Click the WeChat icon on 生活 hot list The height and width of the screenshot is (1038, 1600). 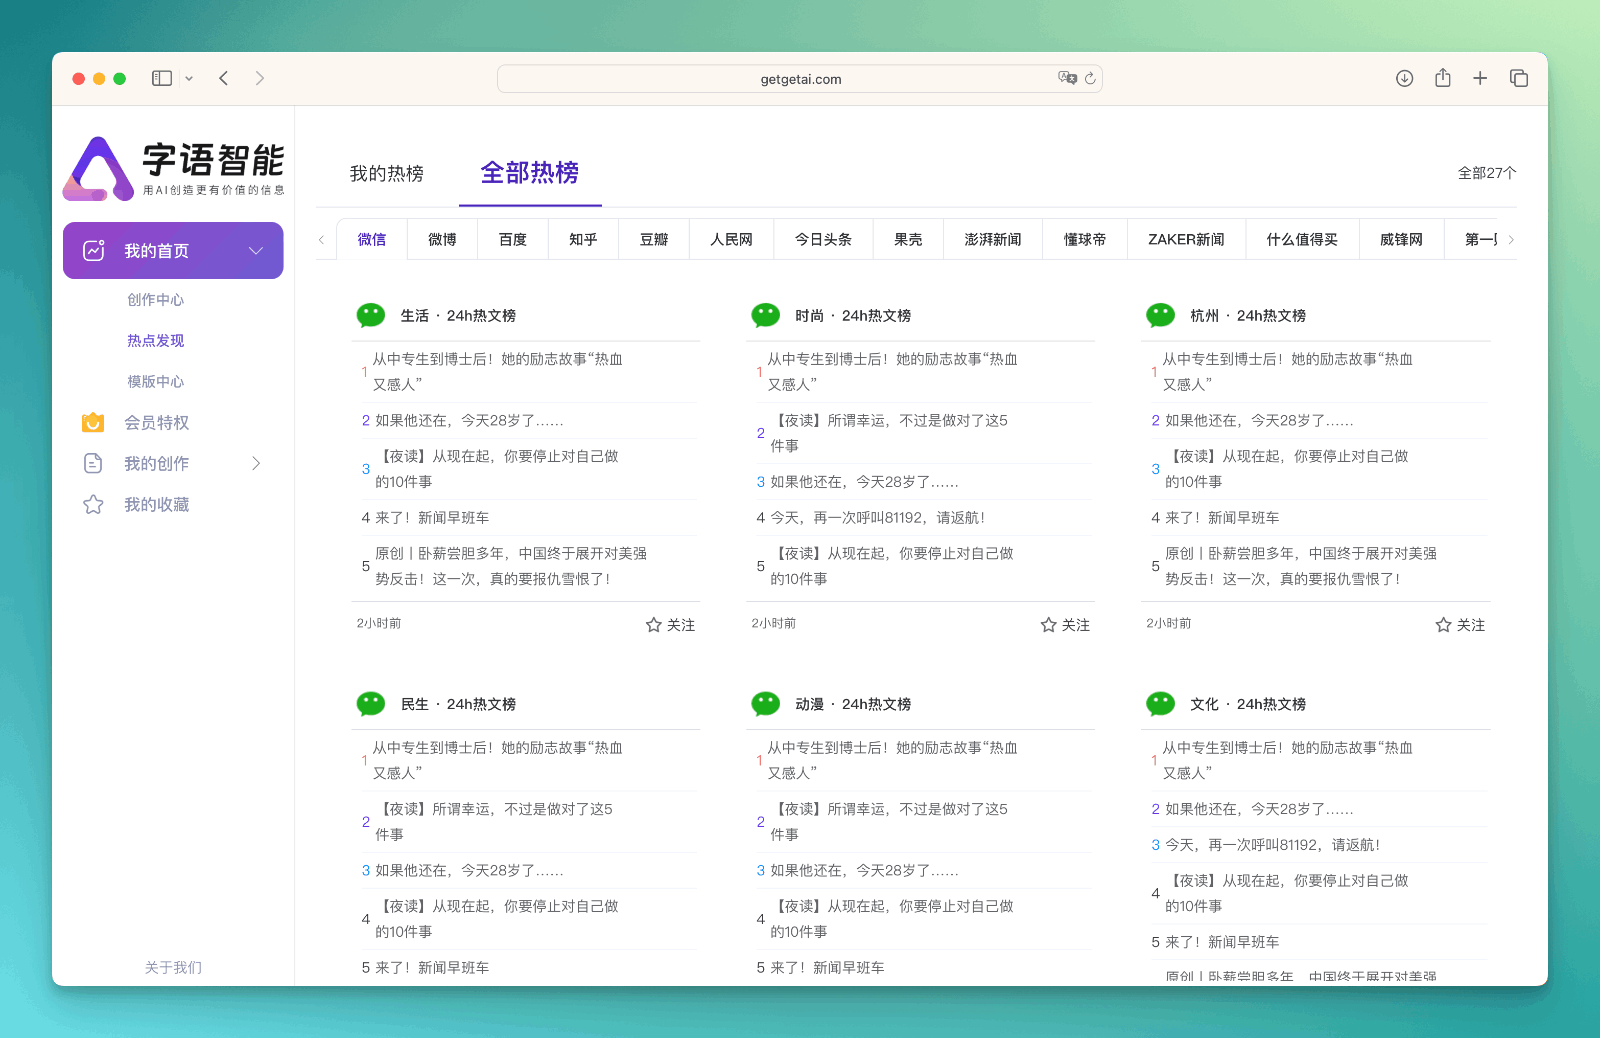pos(370,314)
